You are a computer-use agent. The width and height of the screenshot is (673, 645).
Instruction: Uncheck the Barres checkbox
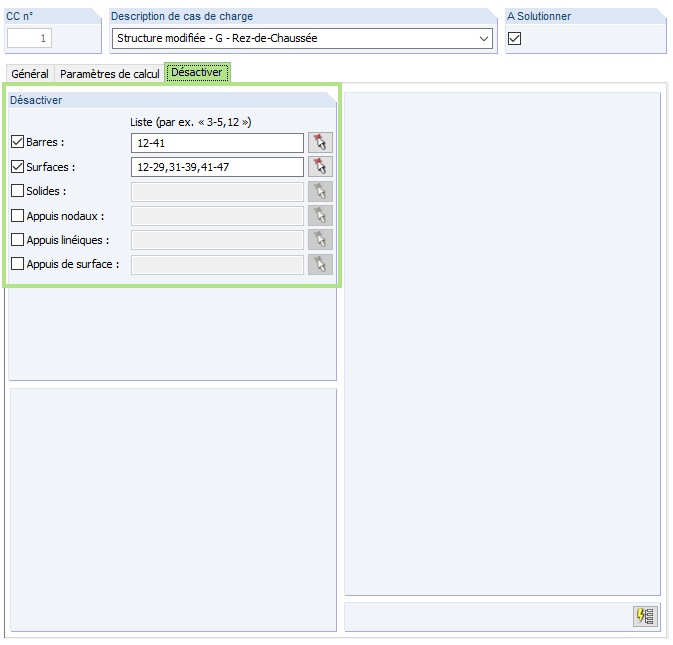pos(17,142)
